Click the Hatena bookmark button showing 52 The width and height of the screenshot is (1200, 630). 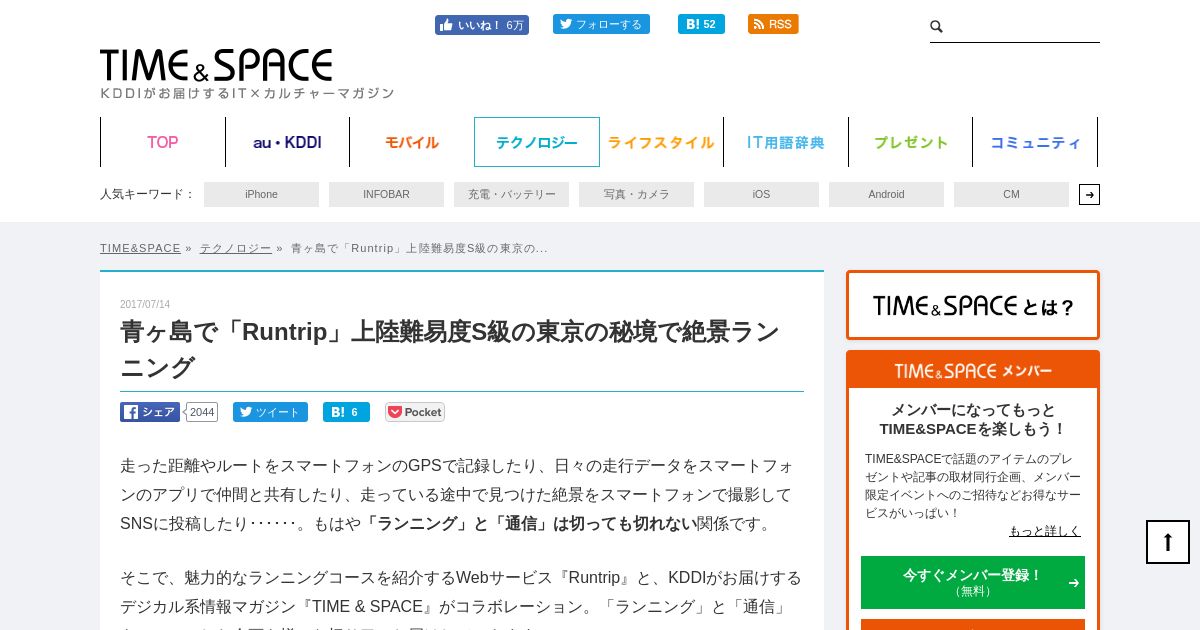point(701,24)
